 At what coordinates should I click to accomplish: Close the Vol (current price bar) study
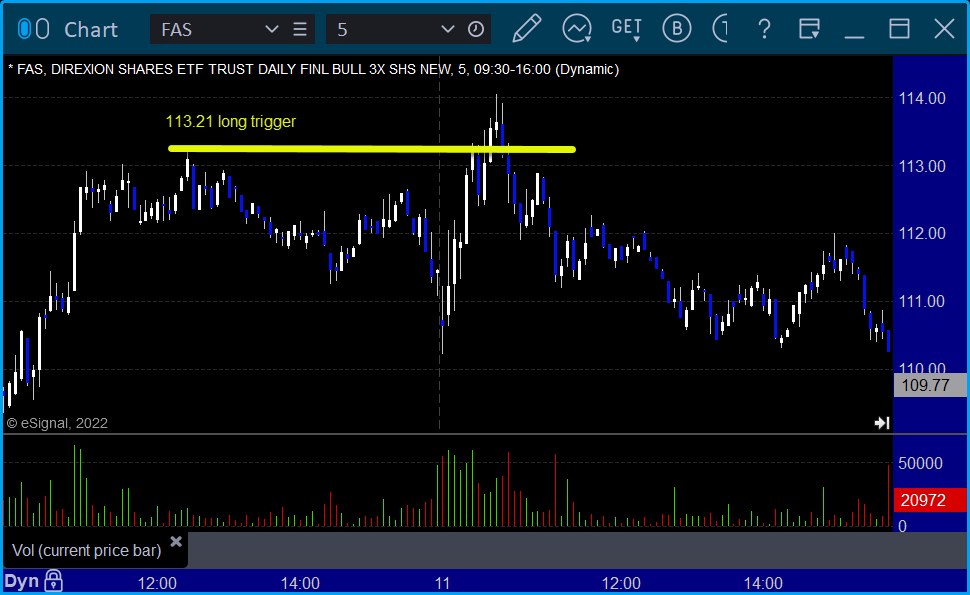(176, 542)
